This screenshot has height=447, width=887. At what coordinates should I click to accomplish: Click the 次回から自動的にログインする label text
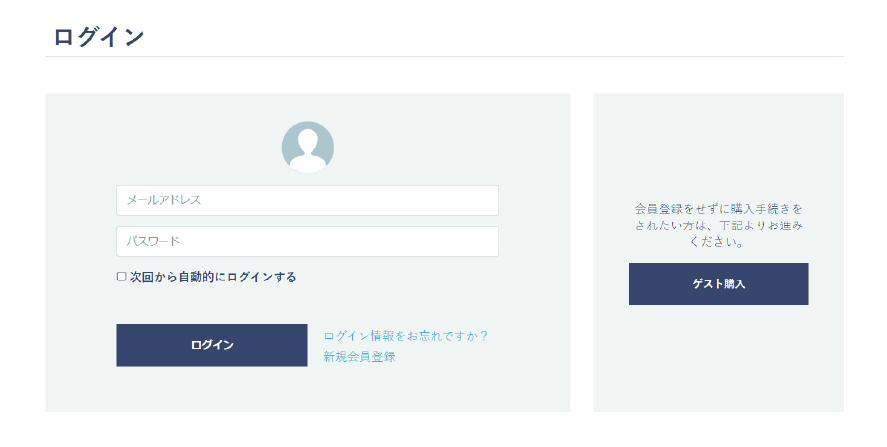213,277
